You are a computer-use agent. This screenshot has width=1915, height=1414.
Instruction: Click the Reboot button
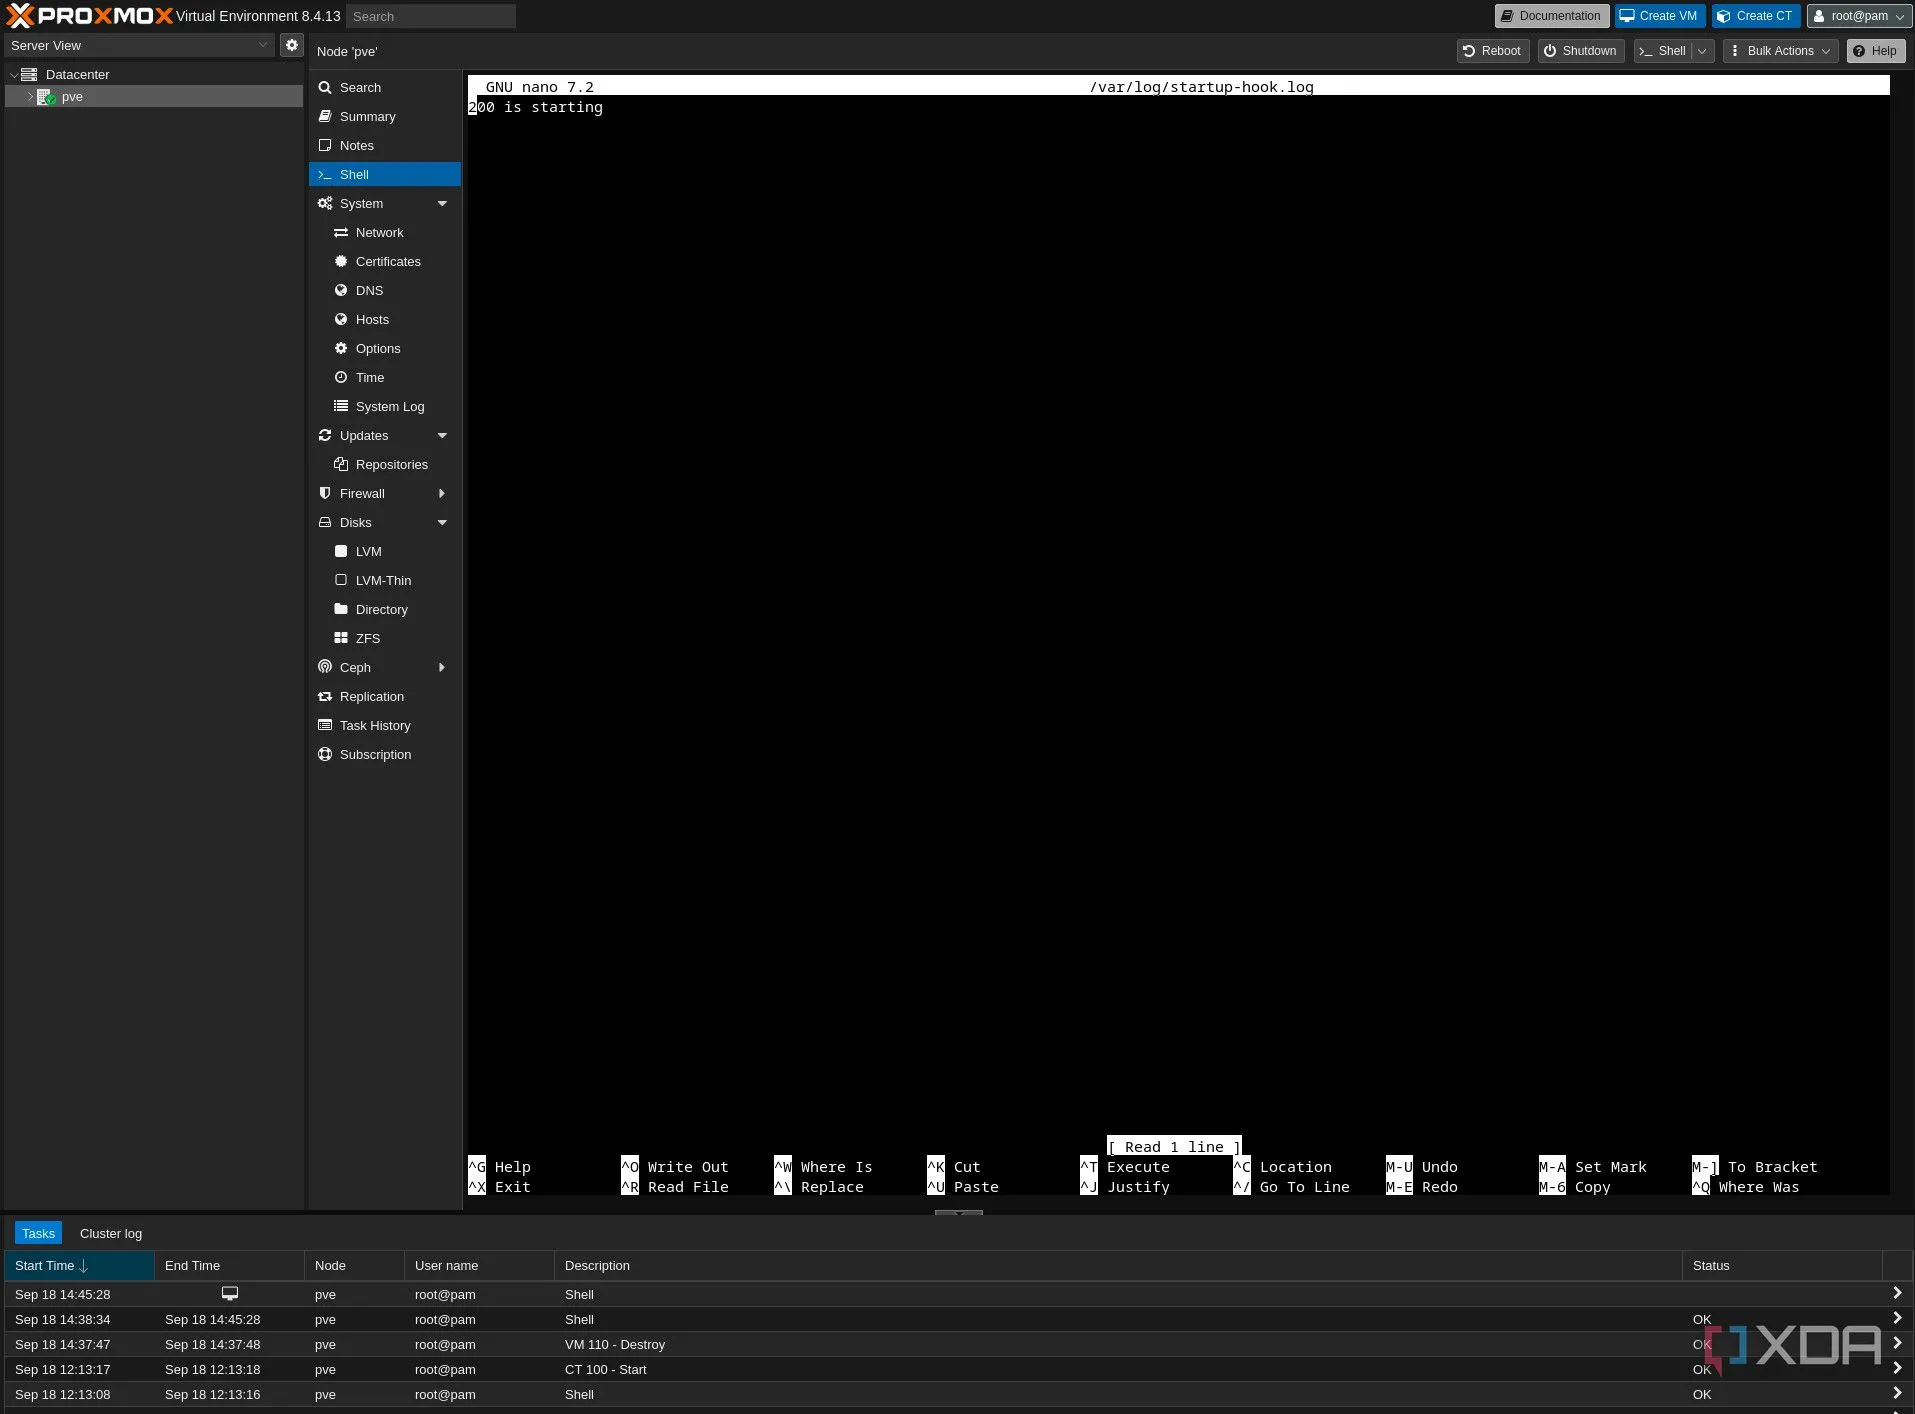click(1492, 51)
